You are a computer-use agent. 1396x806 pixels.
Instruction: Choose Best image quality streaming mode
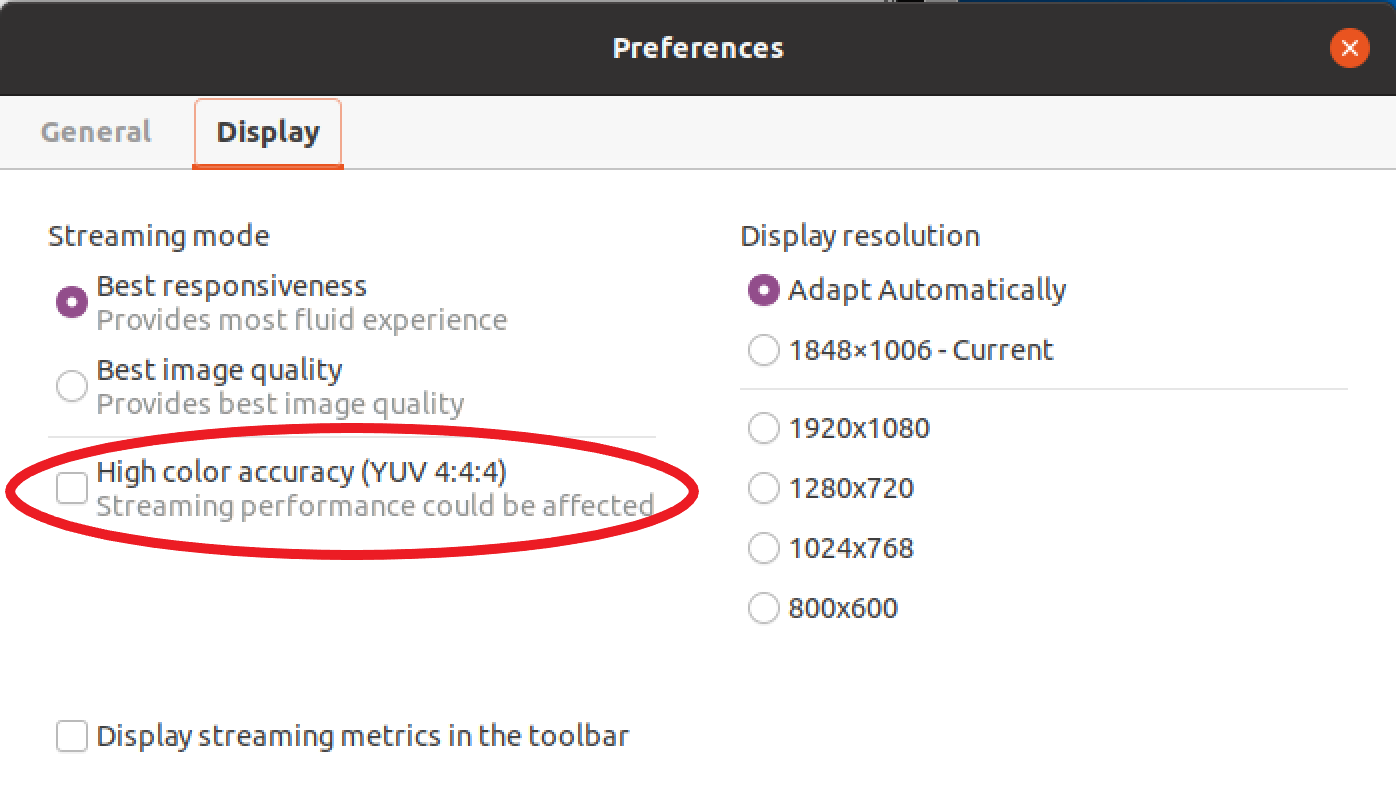point(72,386)
